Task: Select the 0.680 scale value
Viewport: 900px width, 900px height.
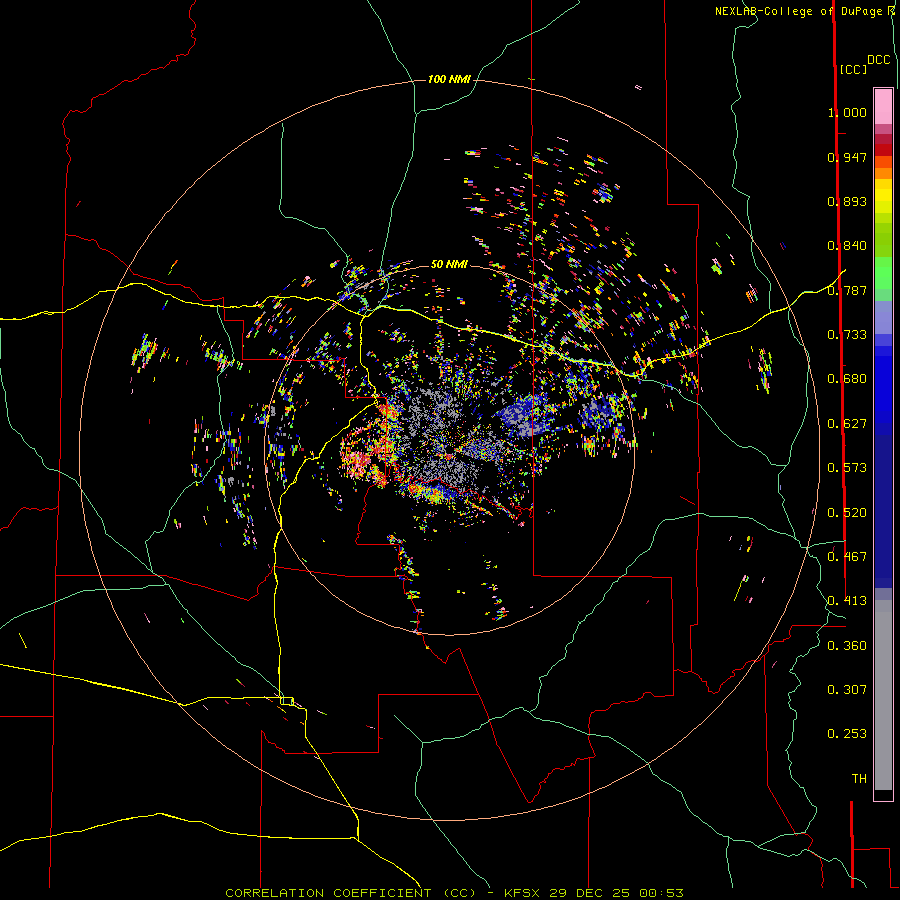Action: [847, 379]
